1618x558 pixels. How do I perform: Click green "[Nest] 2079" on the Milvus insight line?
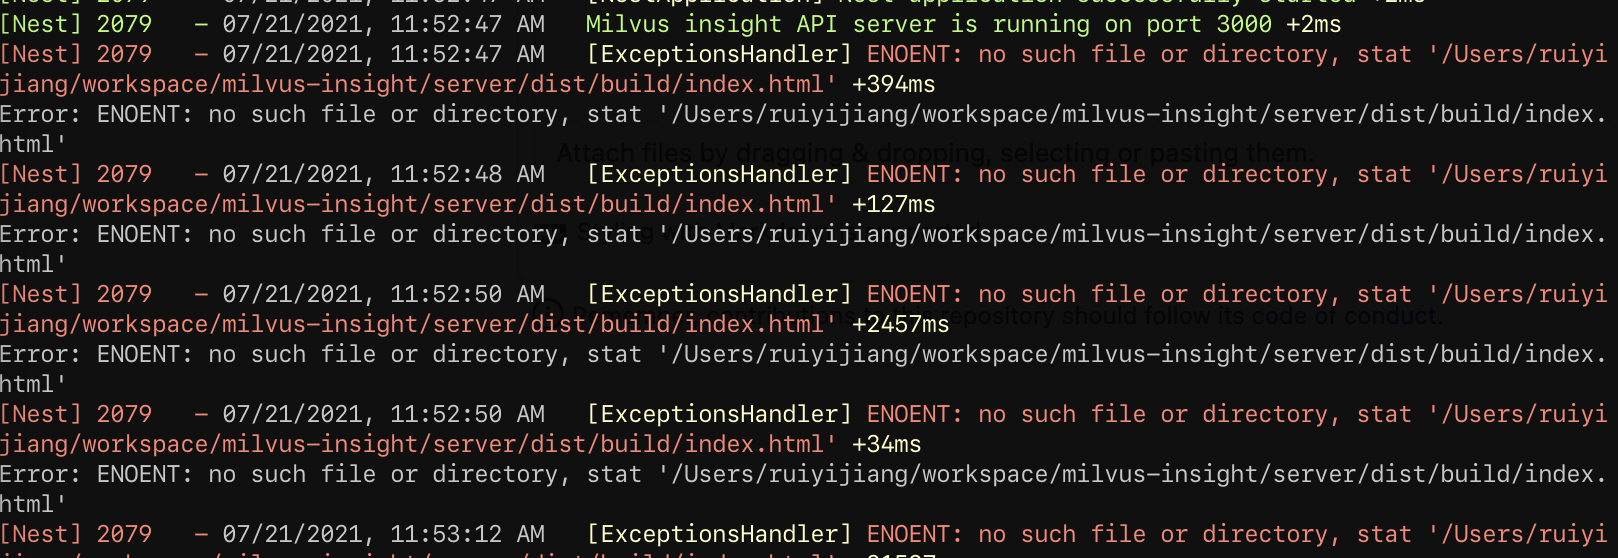(76, 24)
